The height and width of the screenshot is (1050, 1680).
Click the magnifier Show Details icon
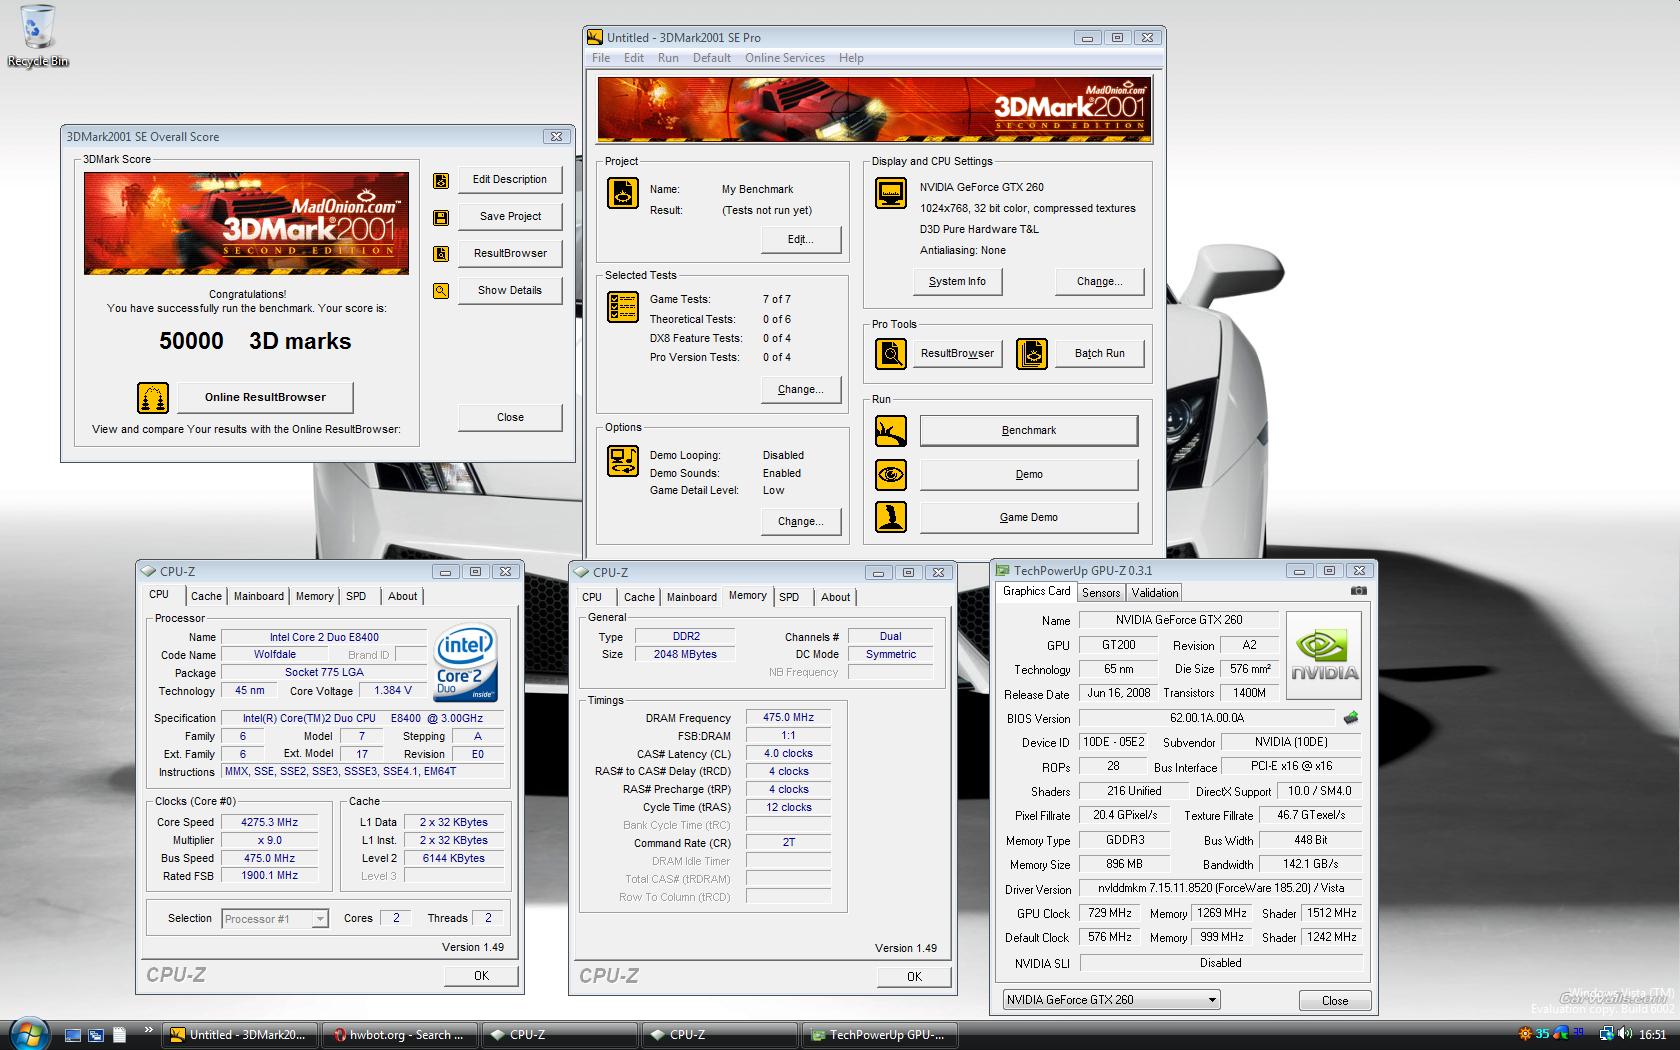pyautogui.click(x=441, y=291)
